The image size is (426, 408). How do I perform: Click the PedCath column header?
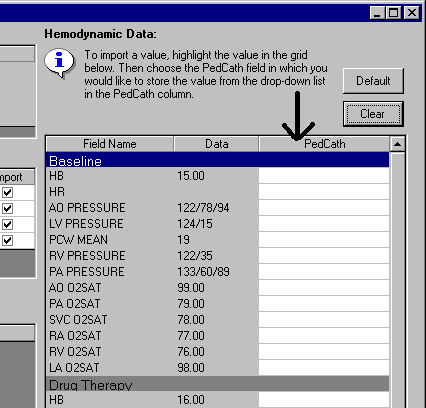[324, 144]
